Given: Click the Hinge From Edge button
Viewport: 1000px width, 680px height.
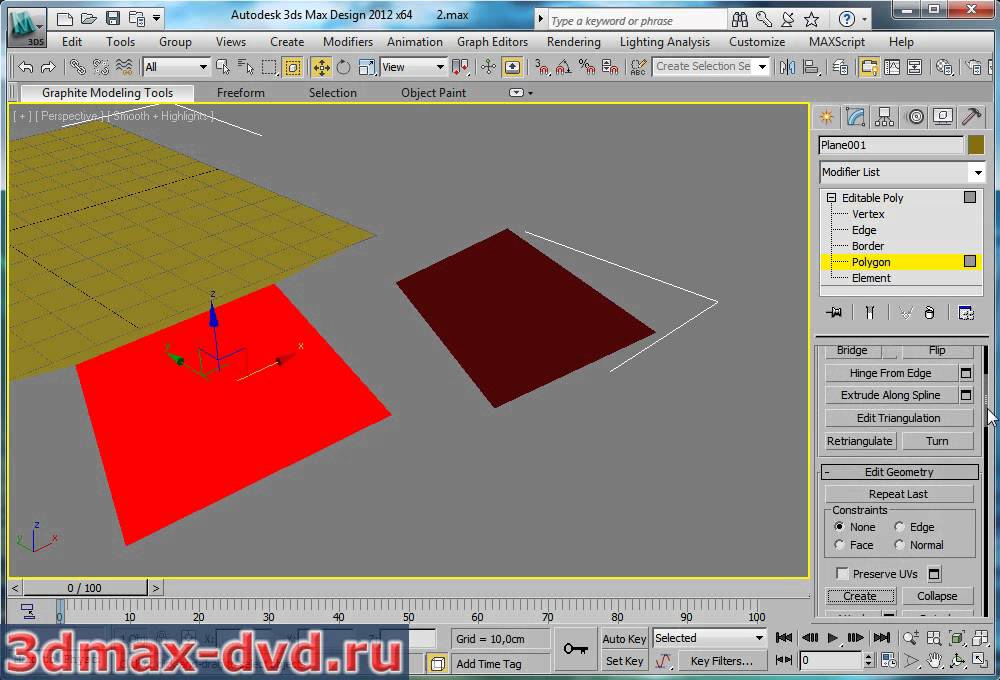Looking at the screenshot, I should click(890, 373).
